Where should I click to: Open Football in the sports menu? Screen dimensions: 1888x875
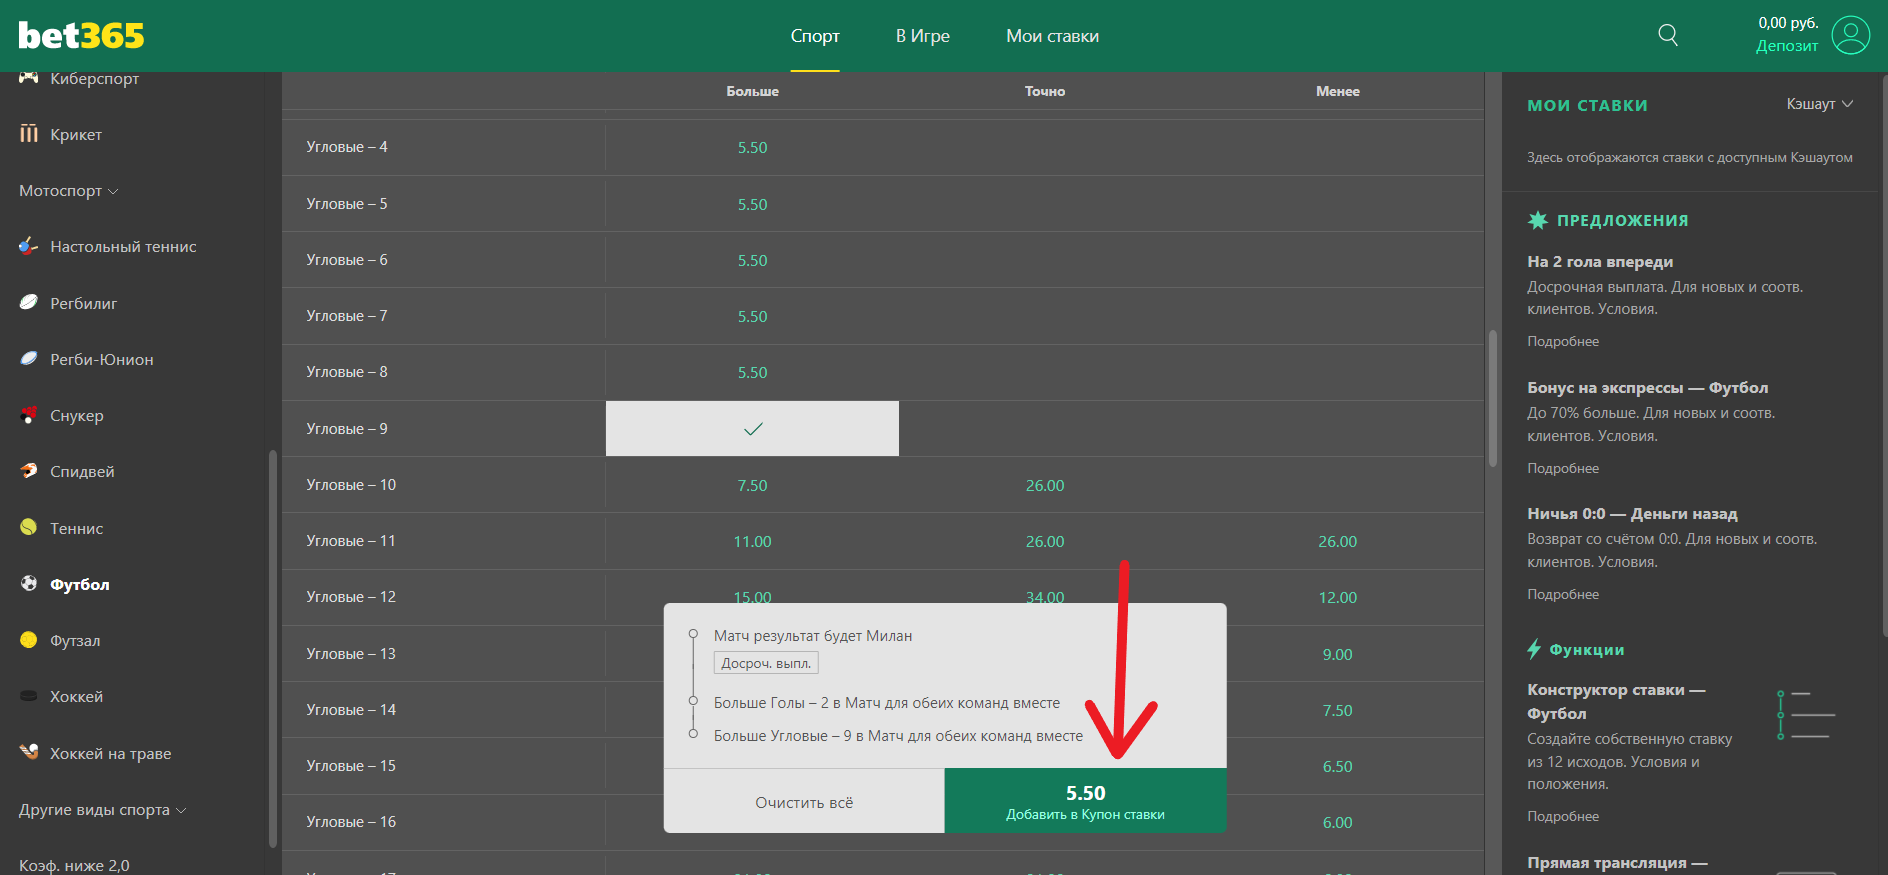80,584
